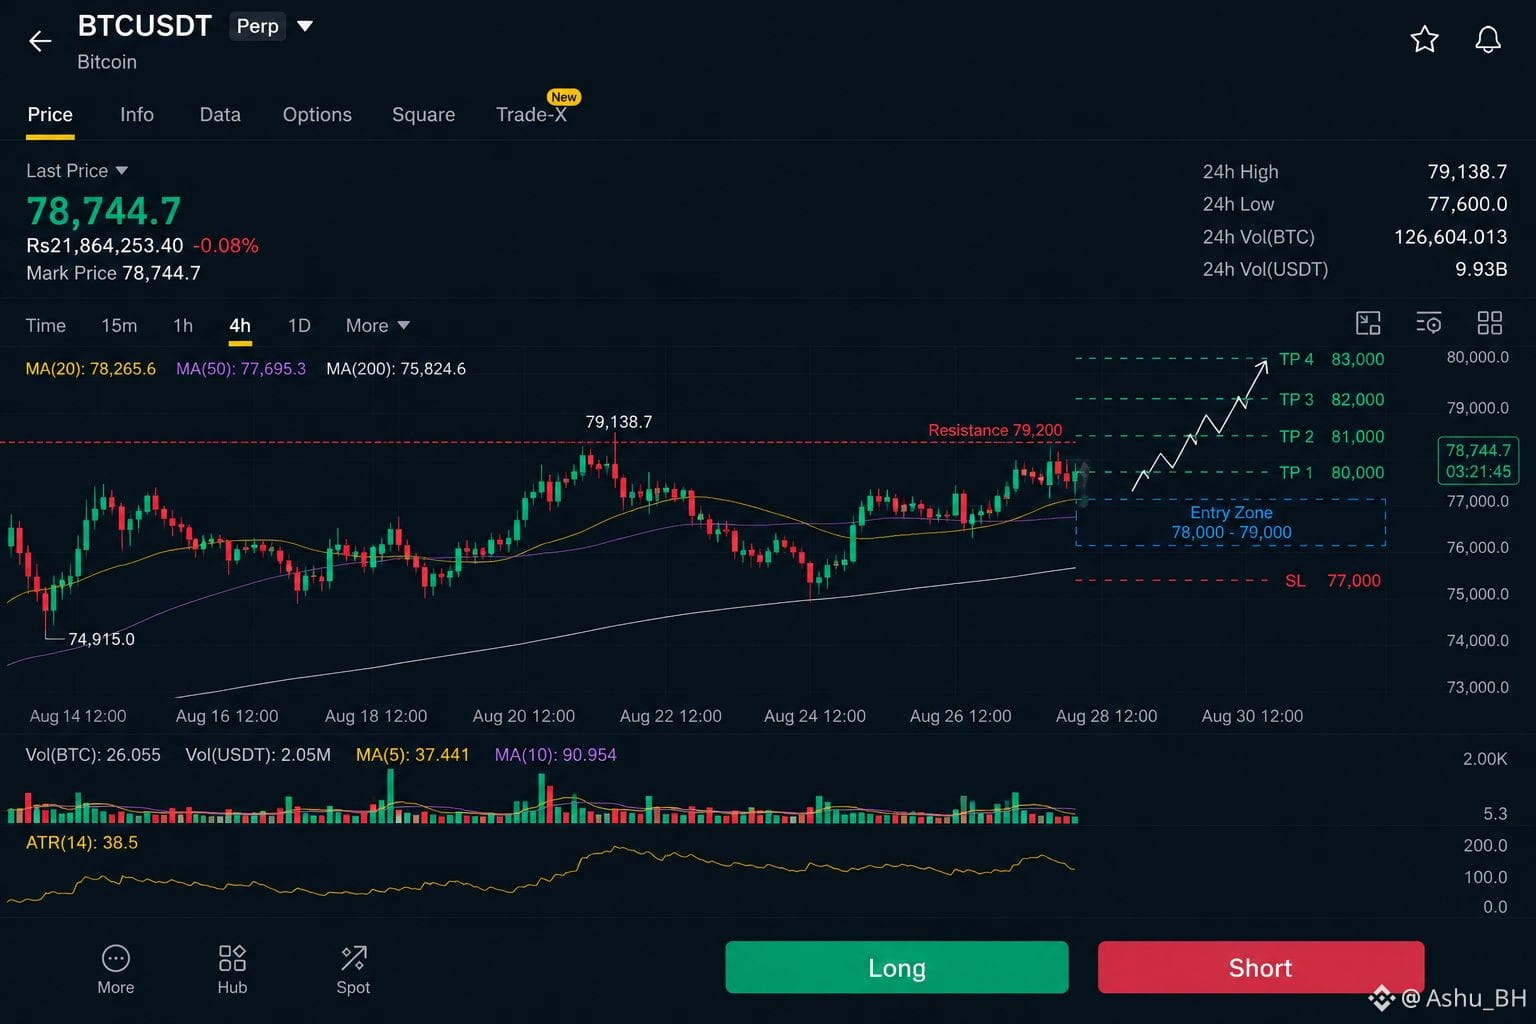Viewport: 1536px width, 1024px height.
Task: Click the MA(50): 77,695.3 indicator label
Action: tap(241, 369)
